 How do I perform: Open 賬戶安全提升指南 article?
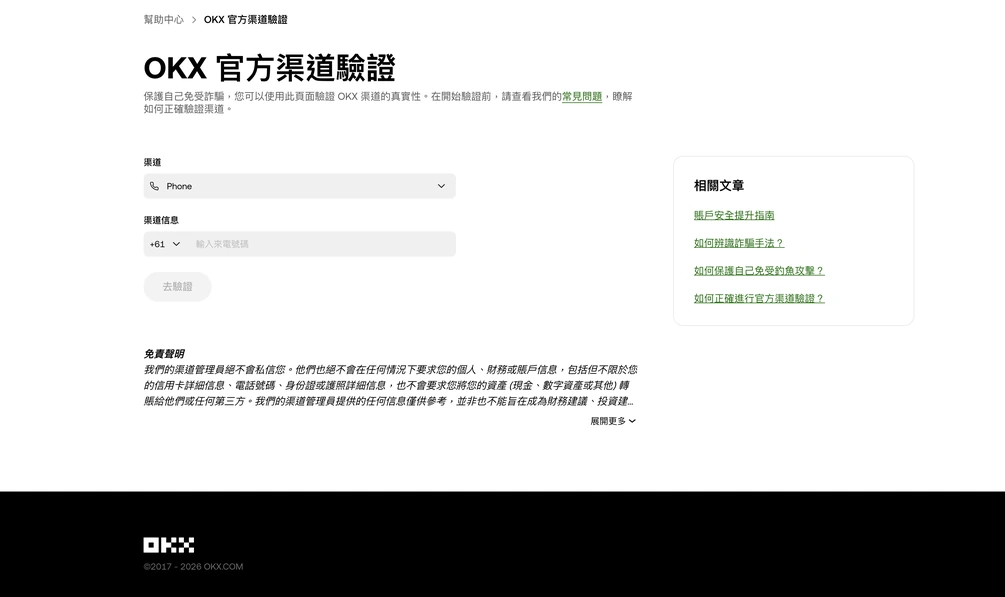[734, 215]
